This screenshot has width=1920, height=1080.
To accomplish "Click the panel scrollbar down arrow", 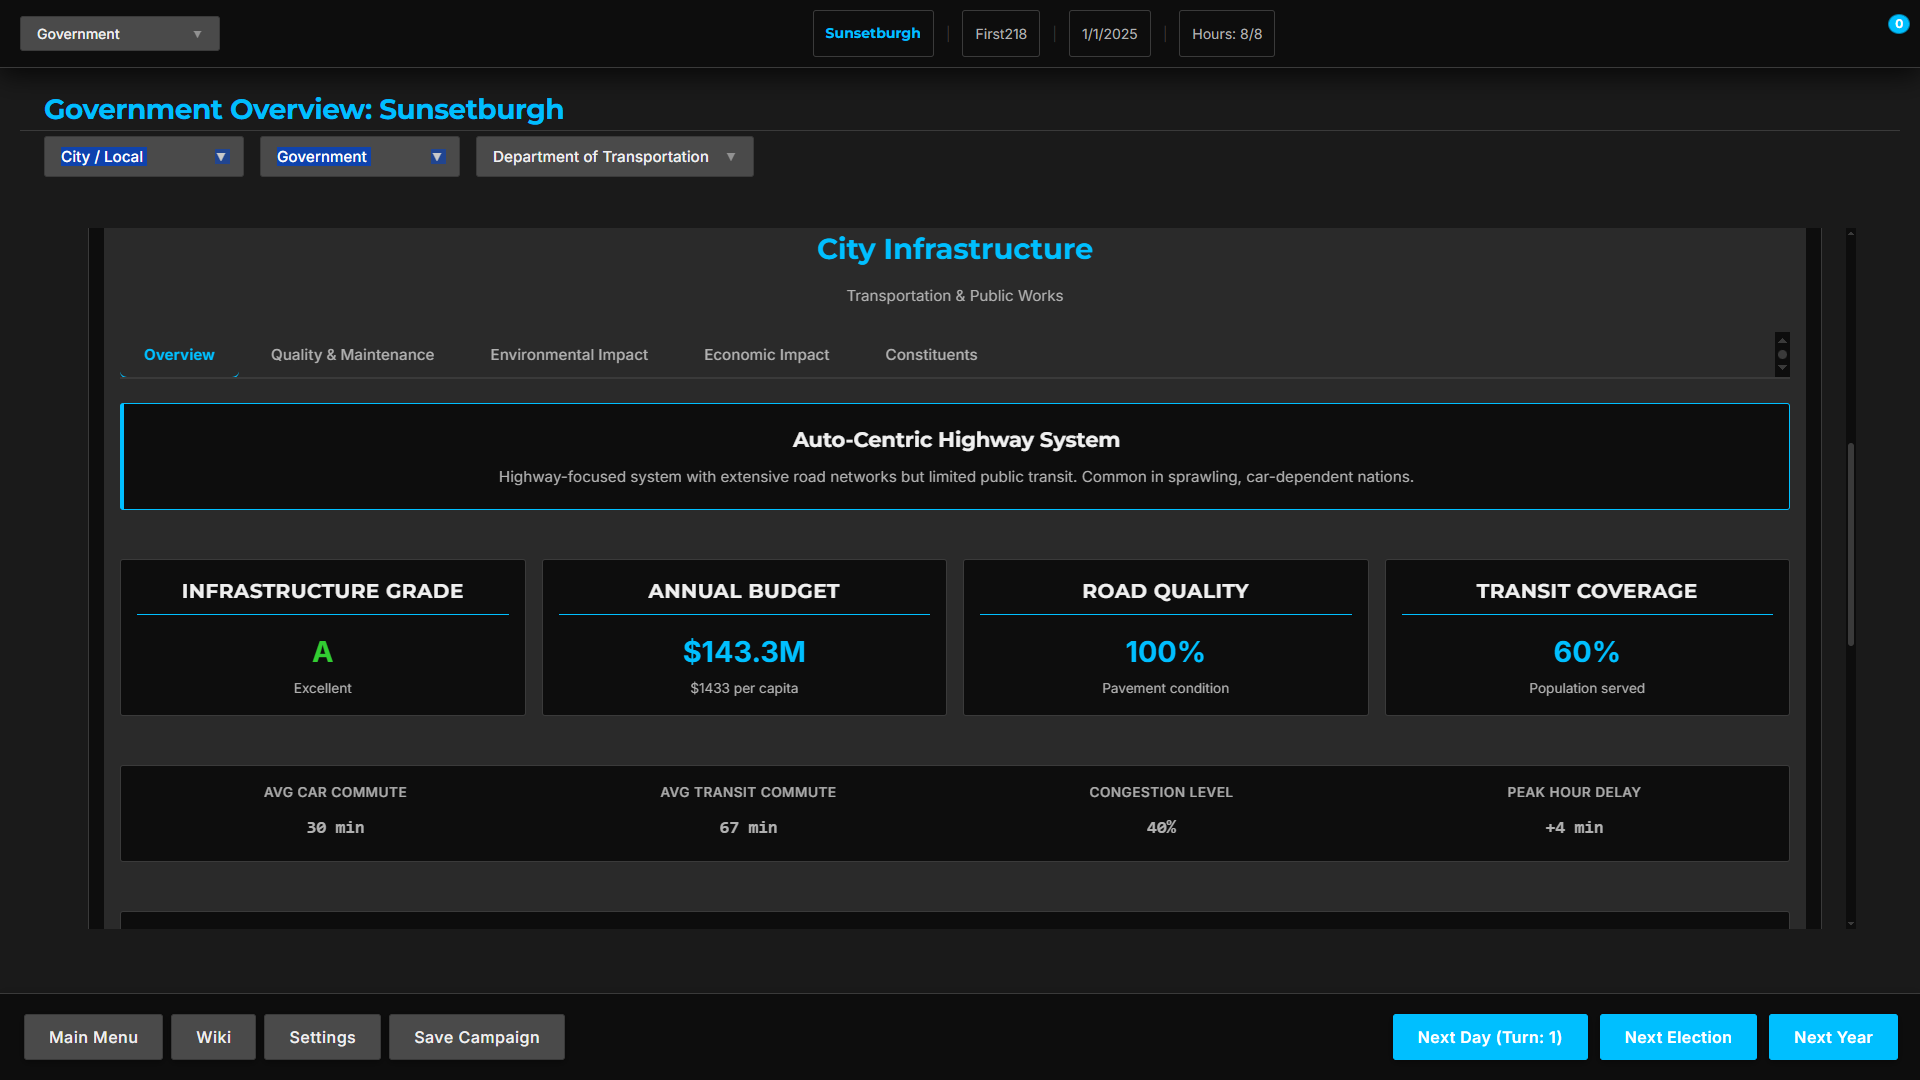I will click(x=1851, y=923).
